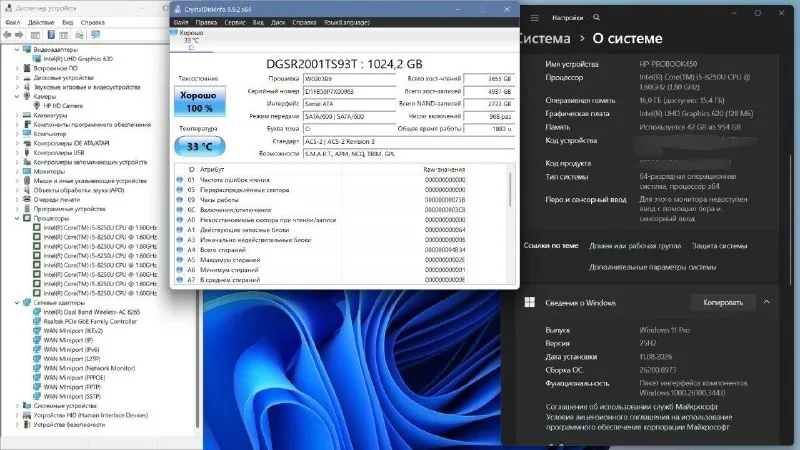Click the printer toolbar icon in Device Manager
Image resolution: width=800 pixels, height=450 pixels.
click(79, 35)
